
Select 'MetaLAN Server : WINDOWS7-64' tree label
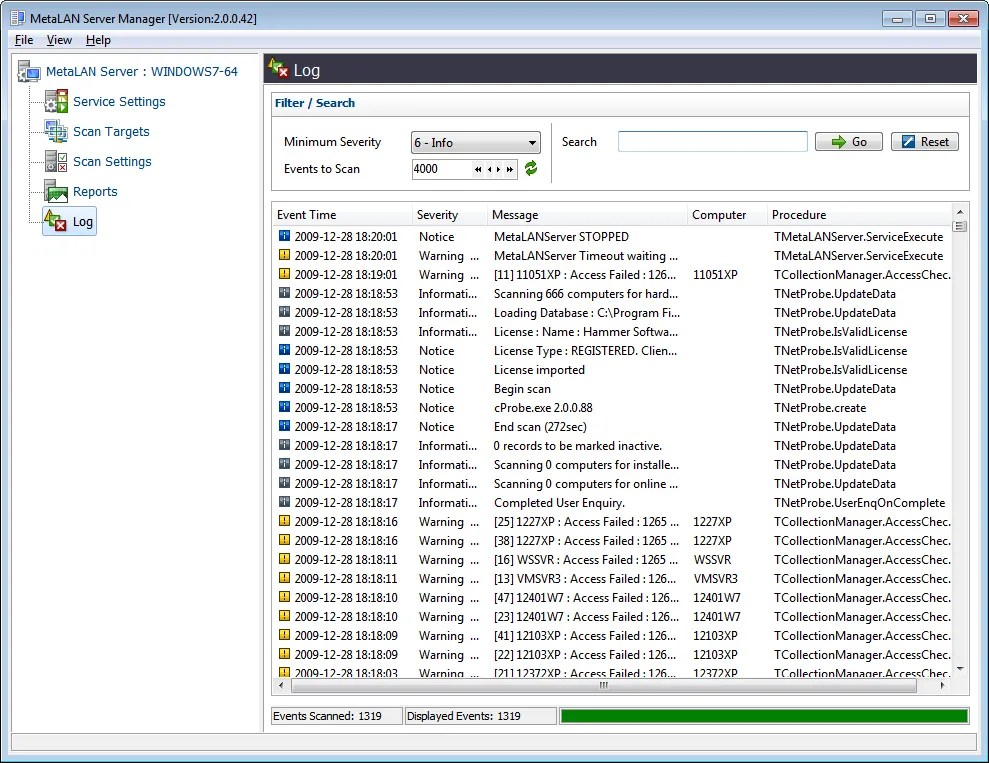(x=142, y=71)
